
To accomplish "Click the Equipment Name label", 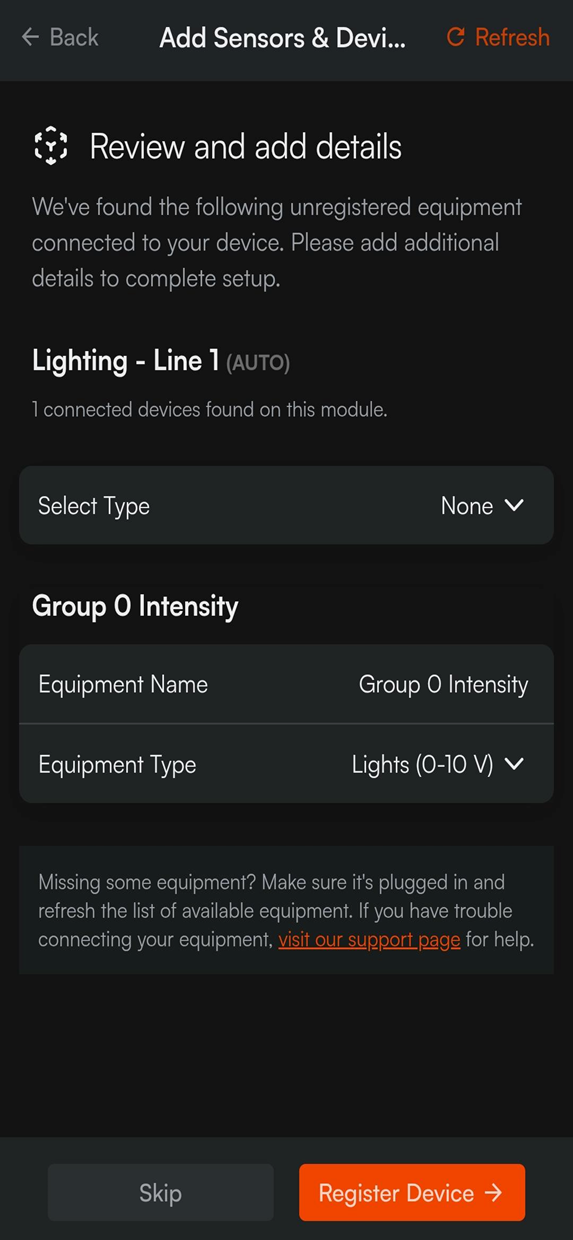I will click(123, 685).
